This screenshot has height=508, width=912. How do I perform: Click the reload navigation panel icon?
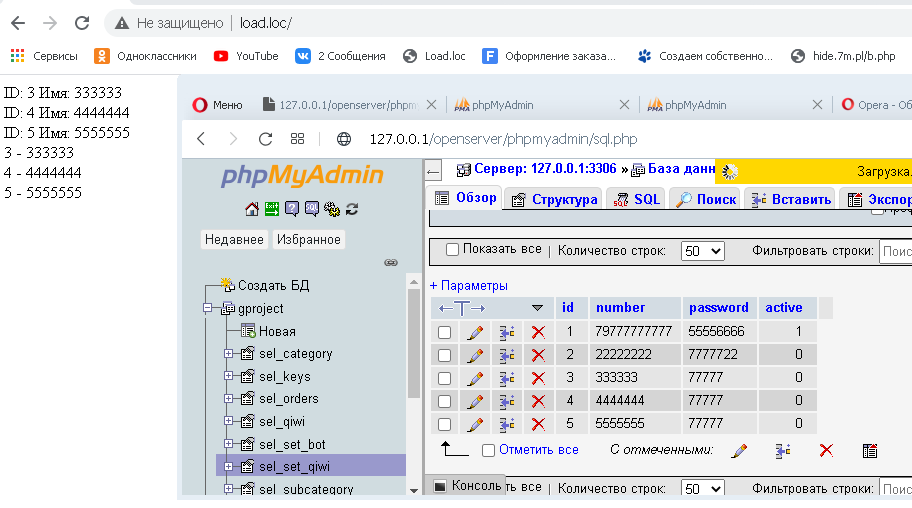click(x=352, y=209)
